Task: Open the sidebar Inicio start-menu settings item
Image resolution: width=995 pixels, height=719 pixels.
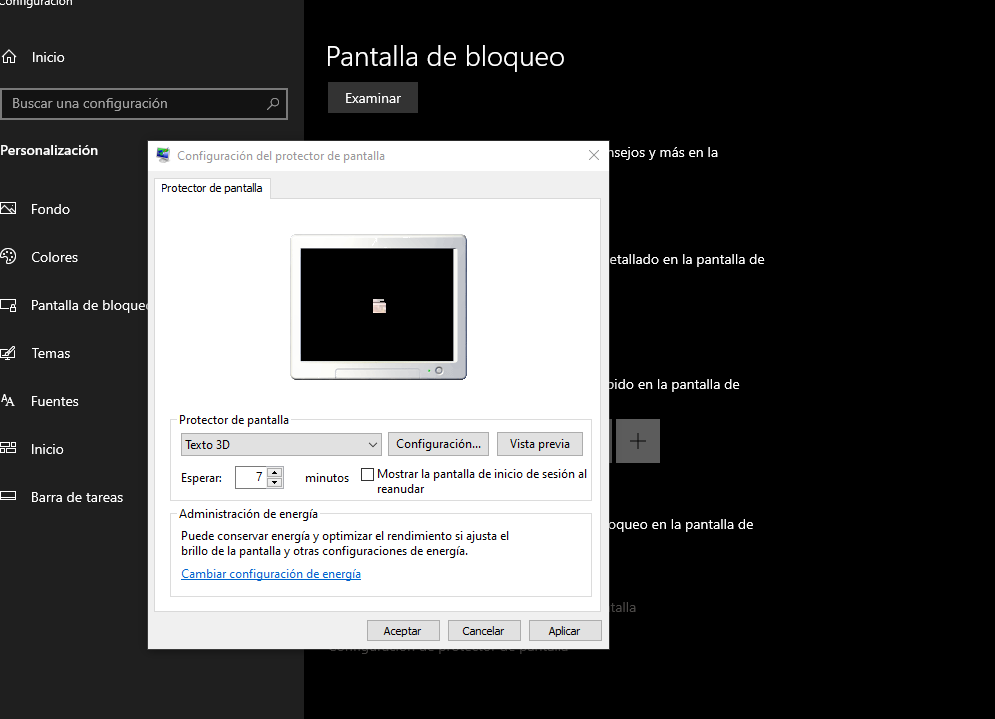Action: pyautogui.click(x=47, y=449)
